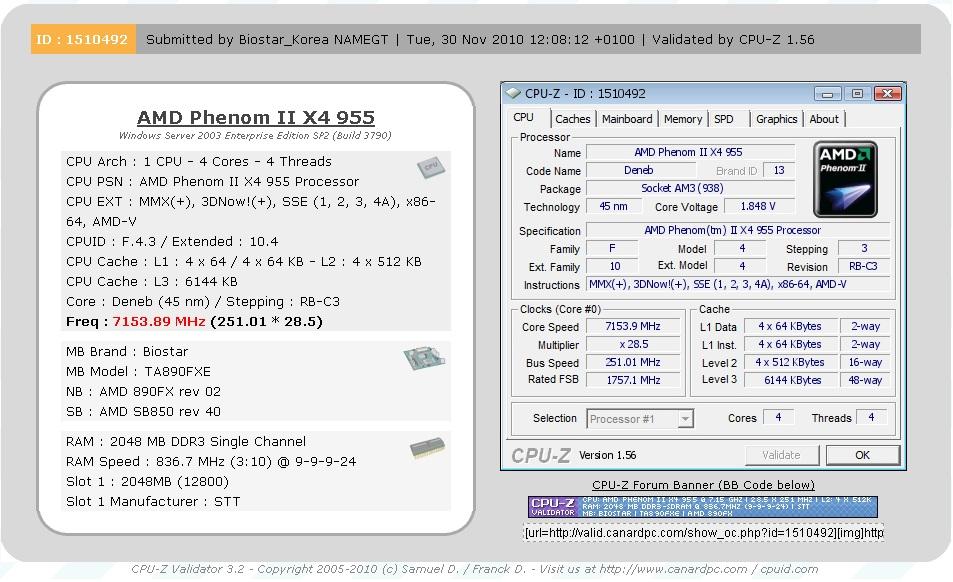Click the AMD Phenom II logo image

(845, 179)
